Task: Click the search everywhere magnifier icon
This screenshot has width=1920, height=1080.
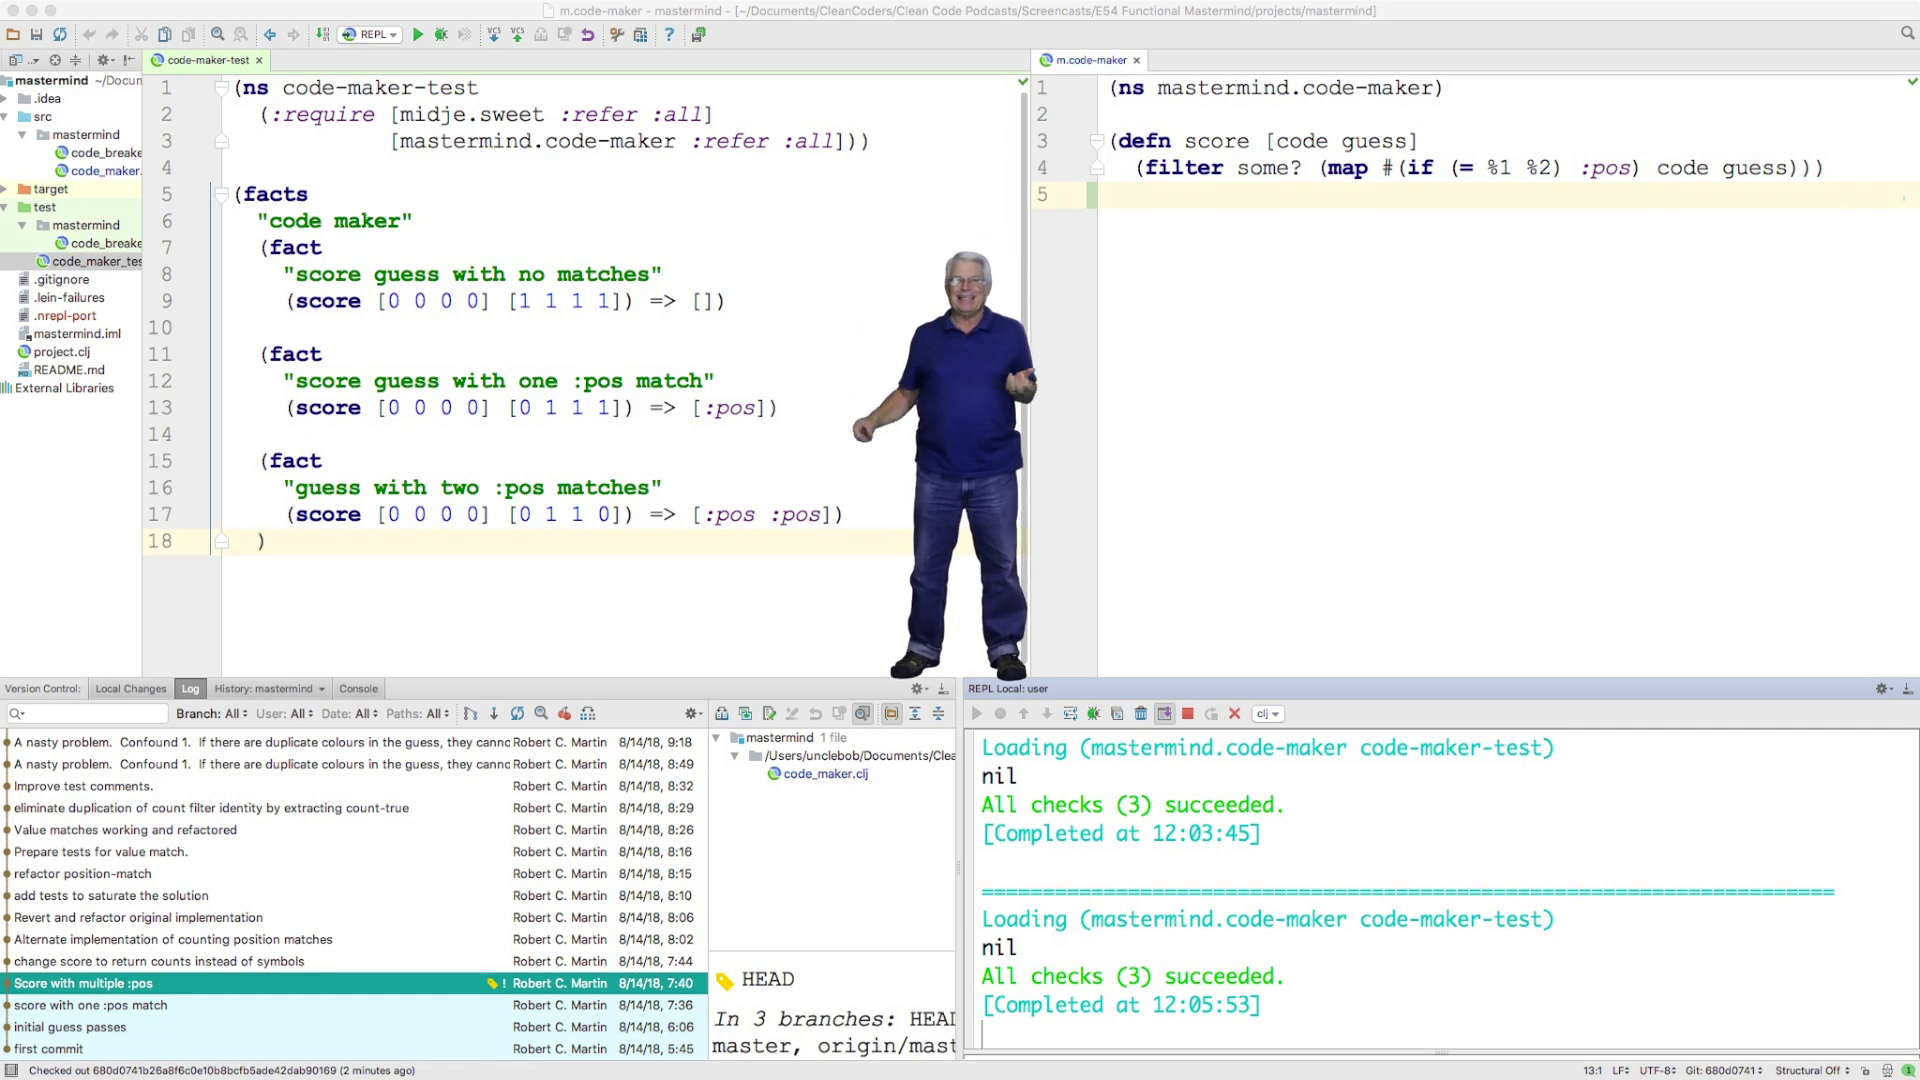Action: (1907, 33)
